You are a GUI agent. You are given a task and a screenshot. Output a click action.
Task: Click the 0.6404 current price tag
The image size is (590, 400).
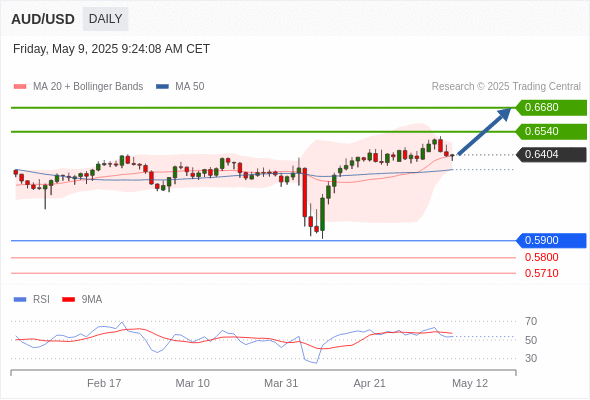[x=551, y=155]
